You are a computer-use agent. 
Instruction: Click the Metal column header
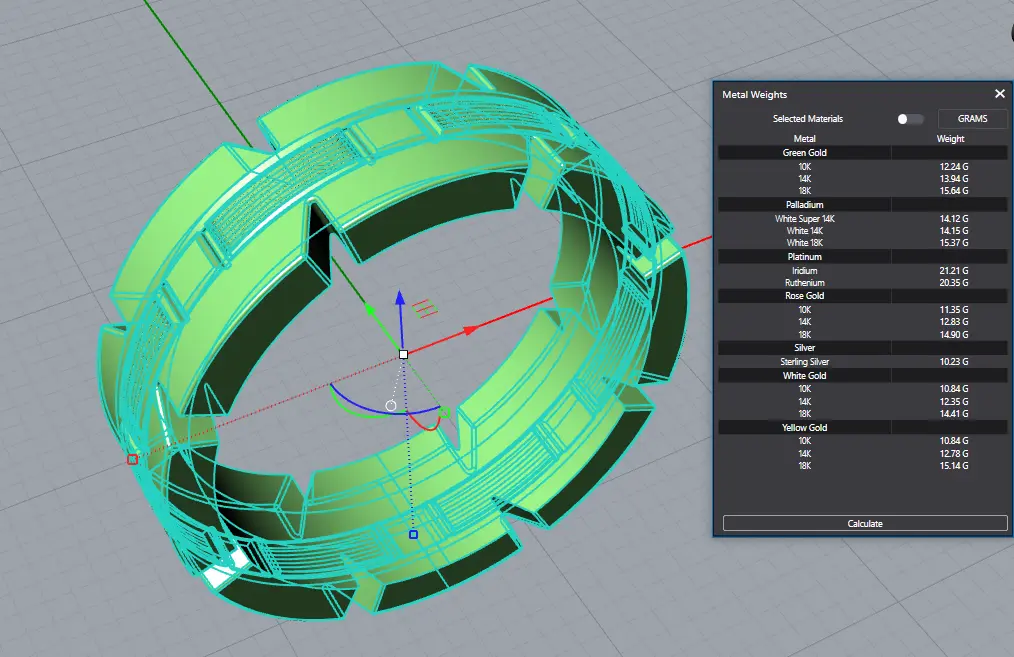[804, 139]
